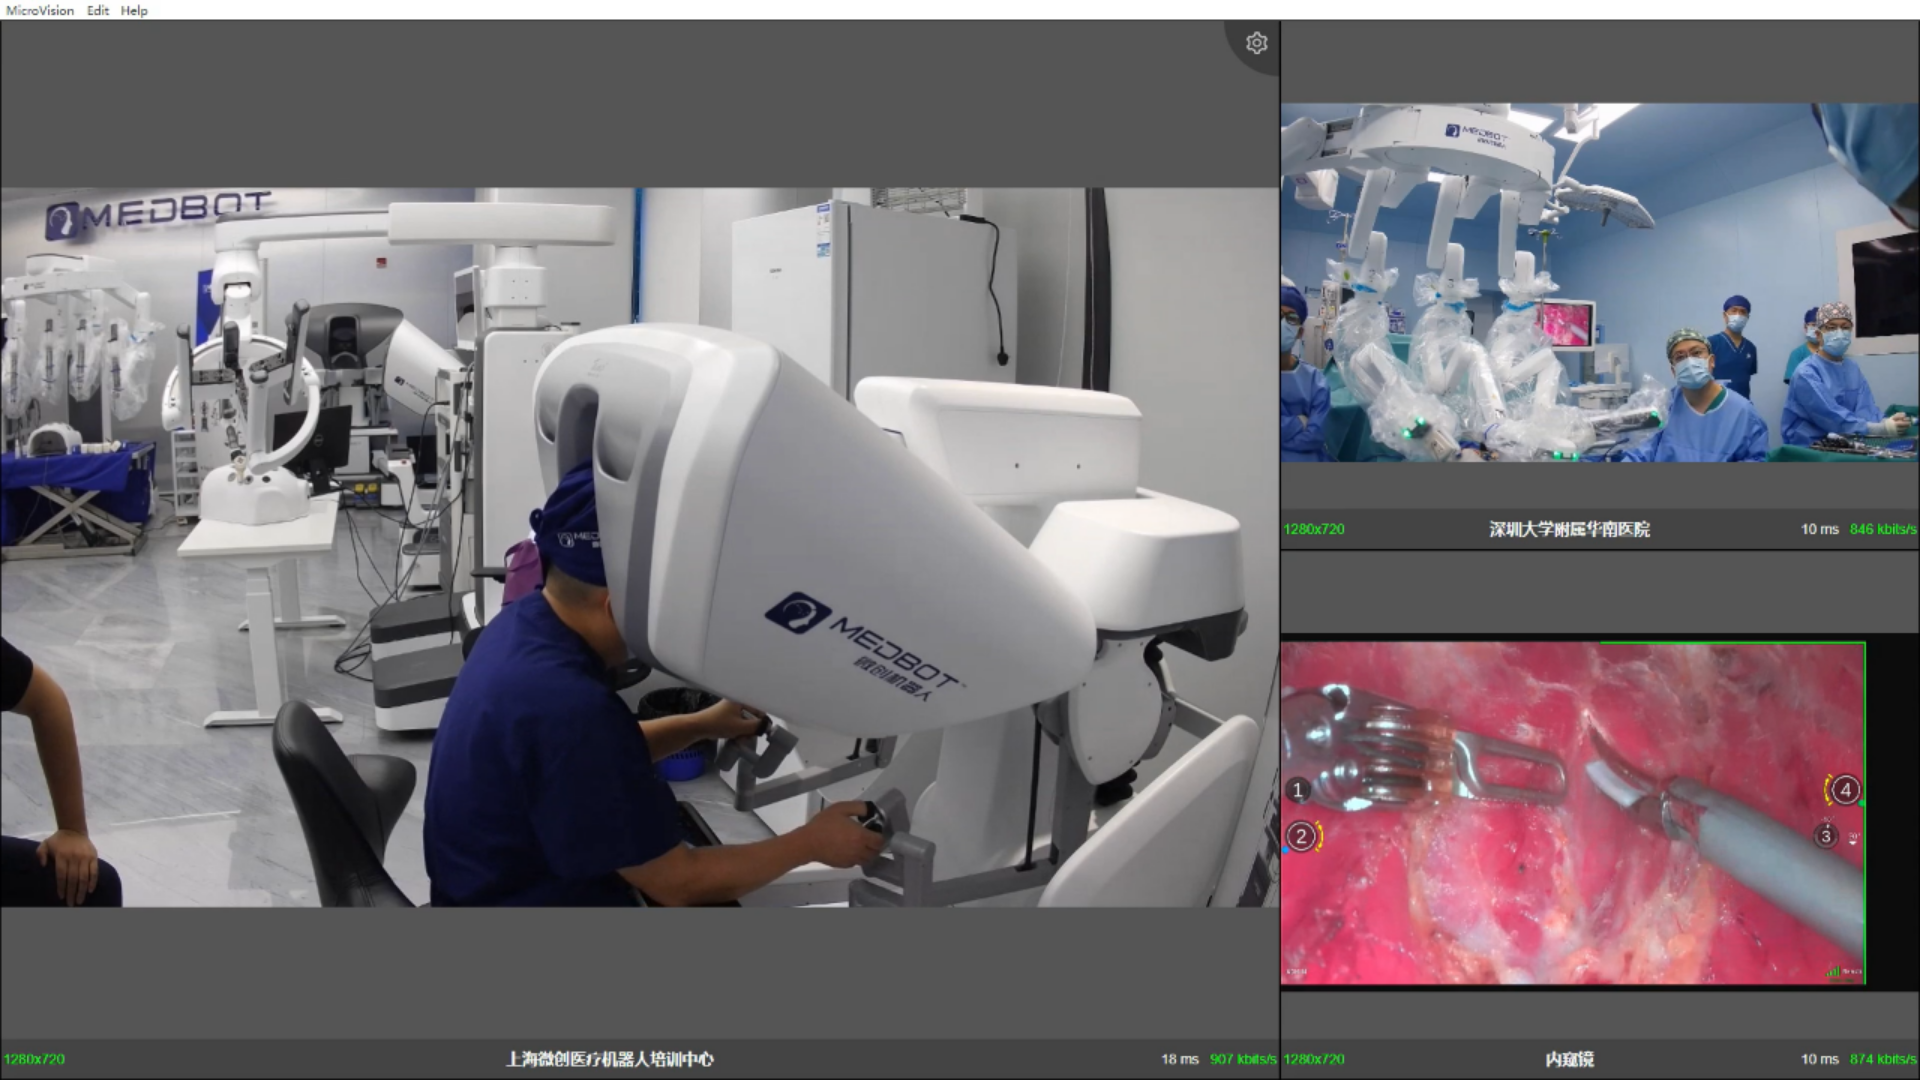Click the endoscope feed 1280x720 resolution text

(1314, 1059)
